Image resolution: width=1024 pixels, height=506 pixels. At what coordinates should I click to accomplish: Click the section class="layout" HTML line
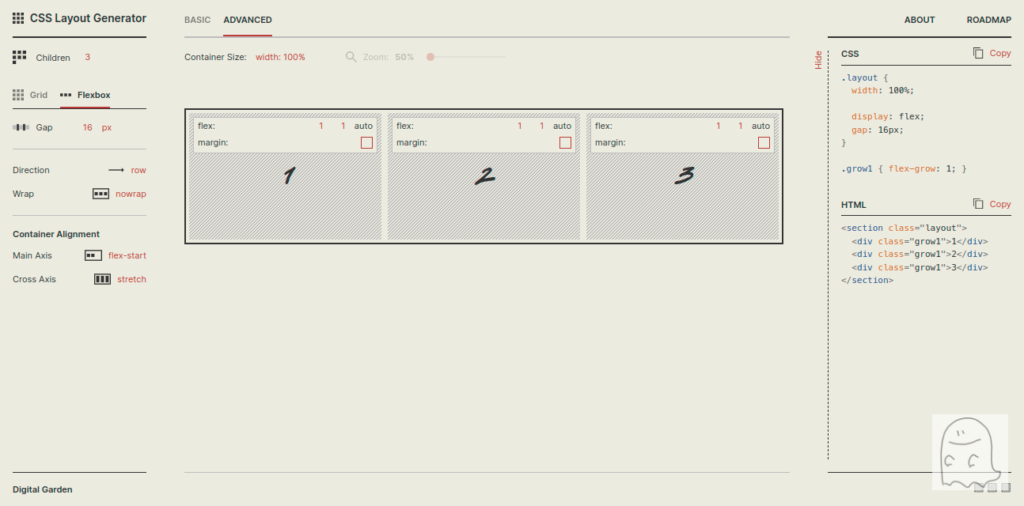click(x=904, y=228)
